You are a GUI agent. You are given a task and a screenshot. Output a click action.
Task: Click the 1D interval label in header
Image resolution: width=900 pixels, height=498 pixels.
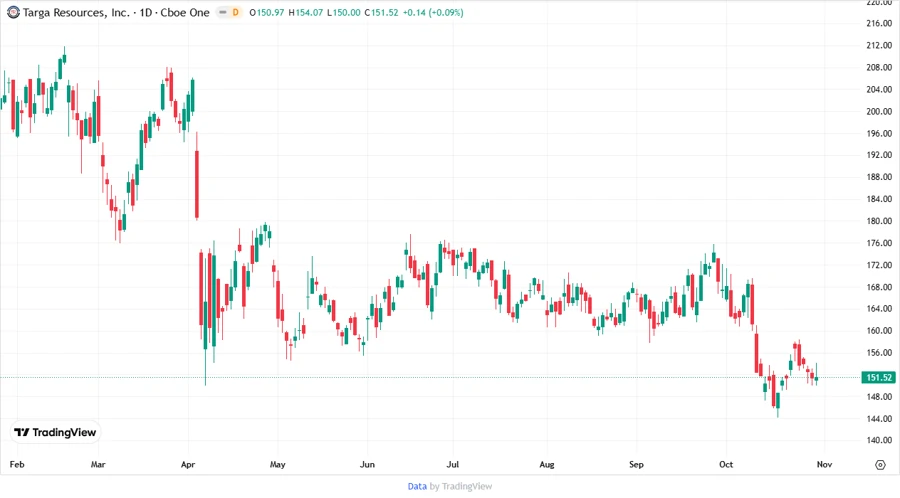(x=146, y=13)
